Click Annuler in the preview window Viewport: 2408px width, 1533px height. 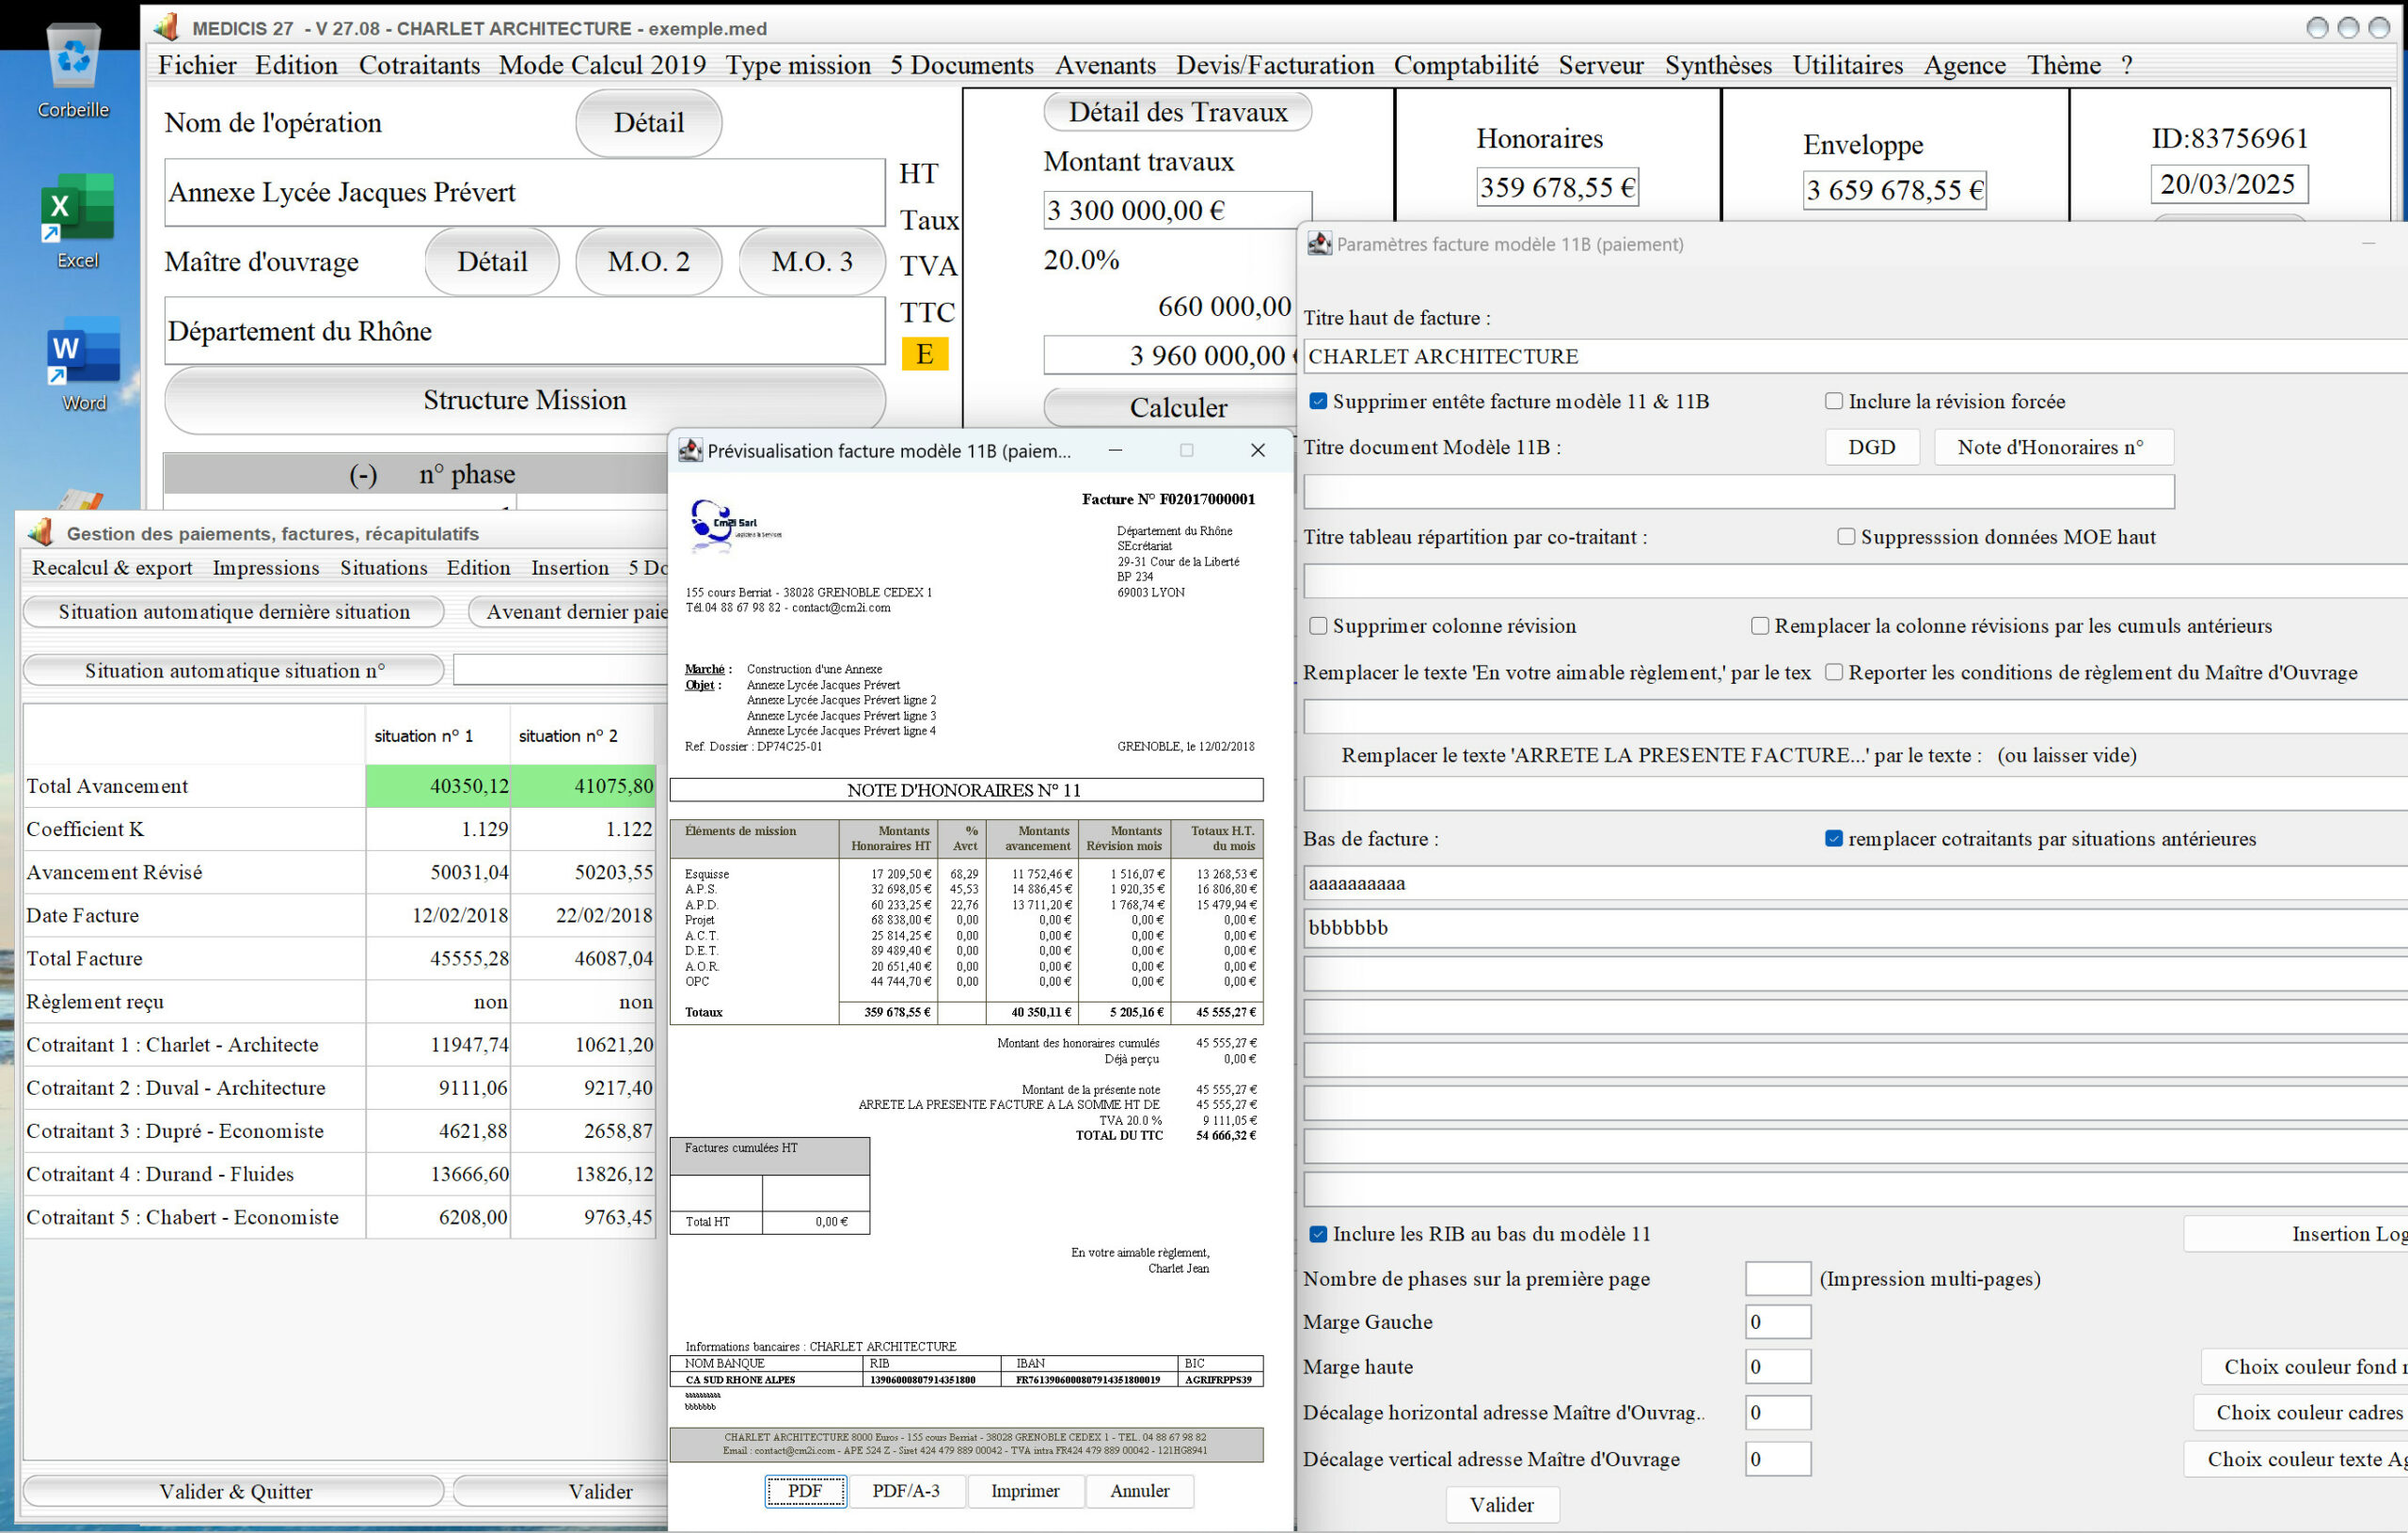1139,1491
